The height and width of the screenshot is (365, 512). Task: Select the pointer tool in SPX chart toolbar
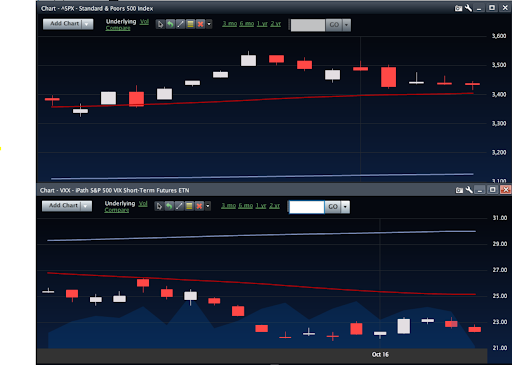(x=160, y=24)
